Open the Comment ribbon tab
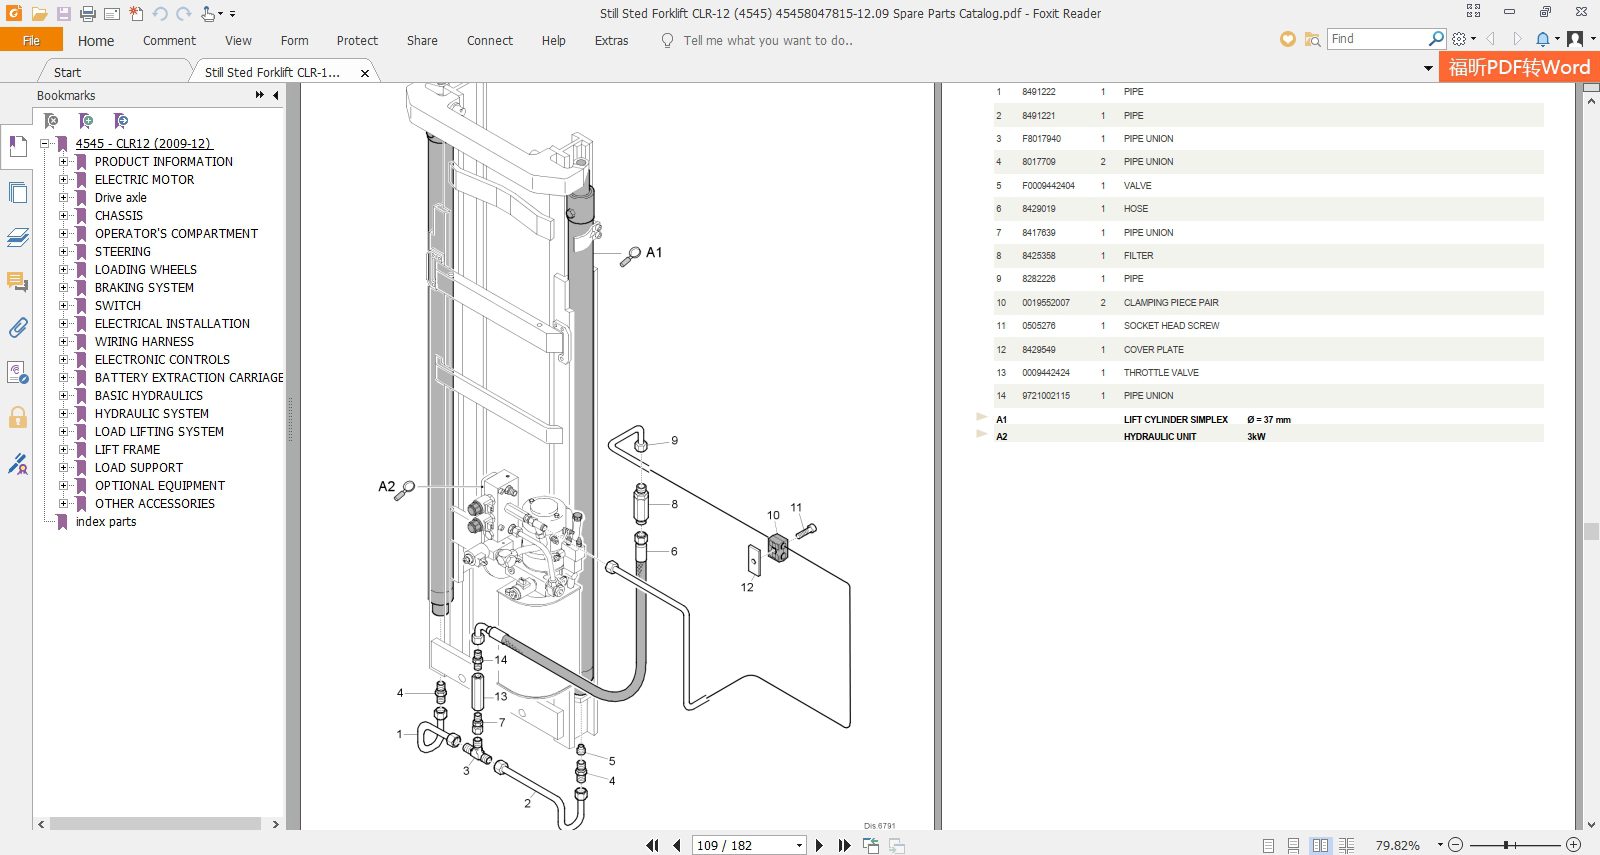Image resolution: width=1600 pixels, height=855 pixels. [x=169, y=41]
